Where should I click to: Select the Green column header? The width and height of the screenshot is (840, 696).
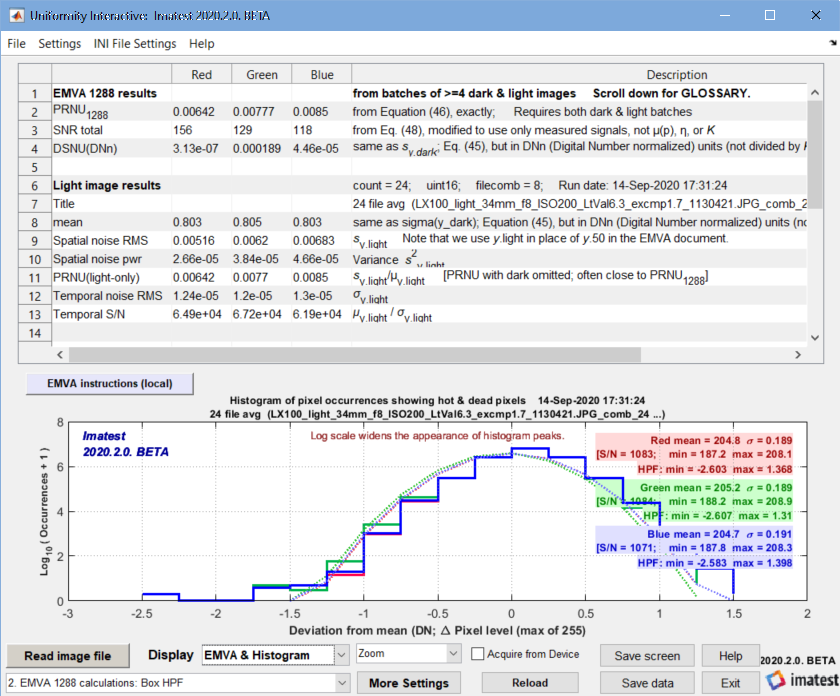point(261,74)
